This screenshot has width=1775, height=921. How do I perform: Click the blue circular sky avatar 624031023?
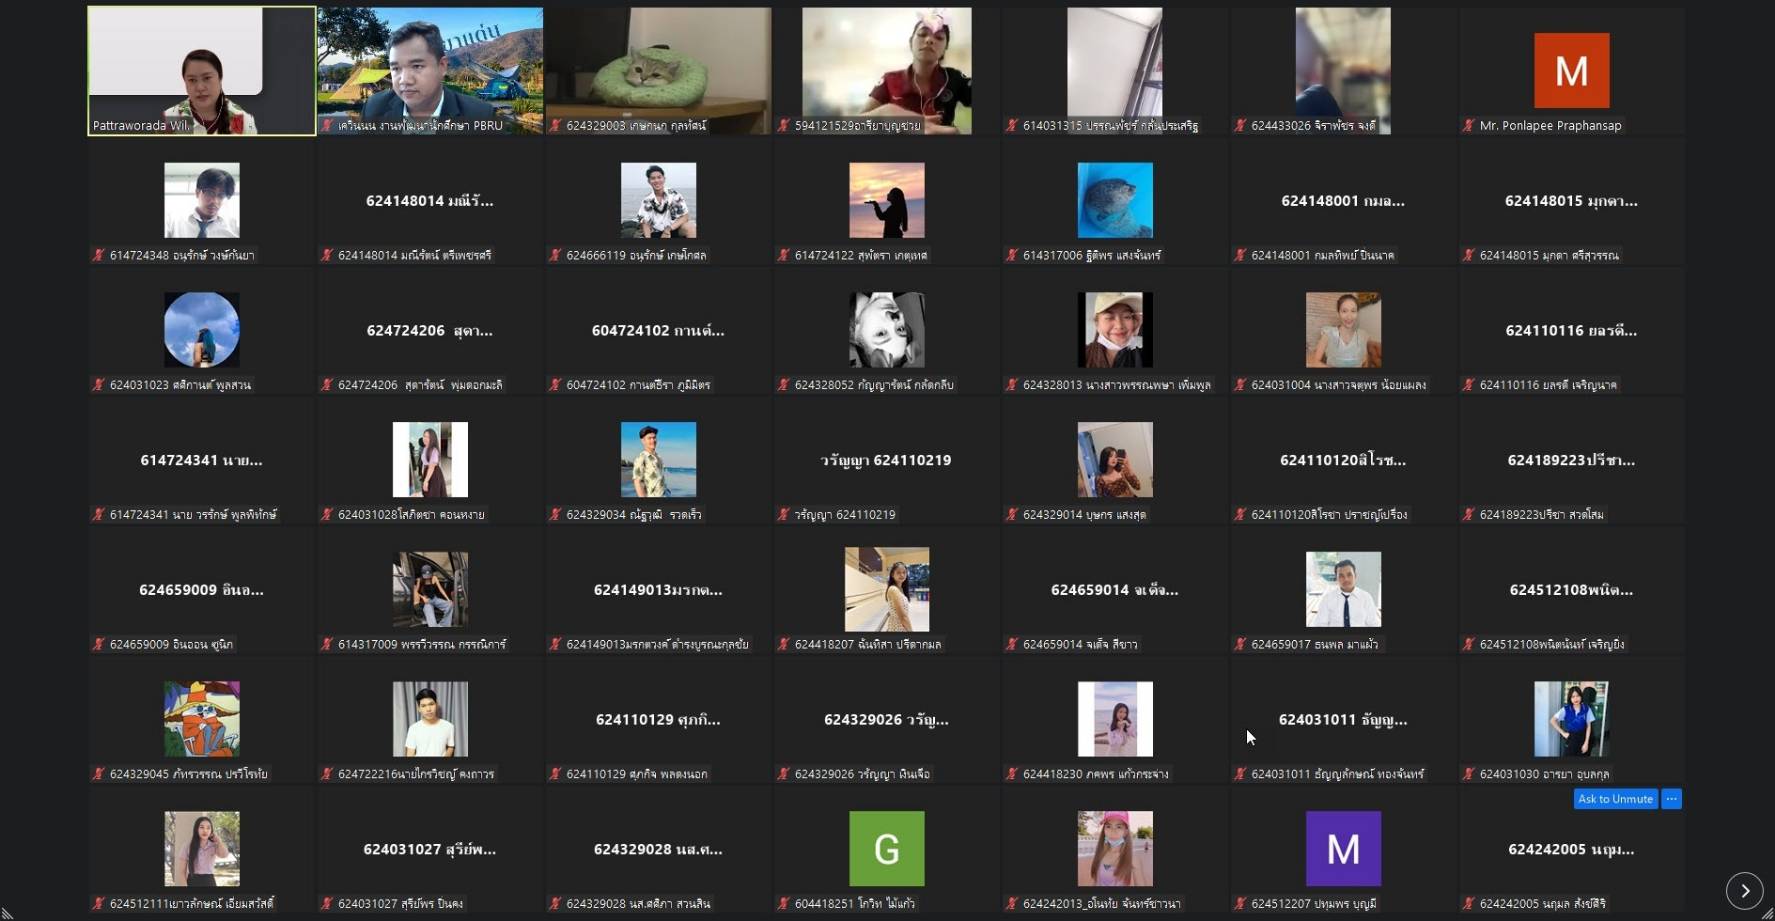(x=201, y=330)
